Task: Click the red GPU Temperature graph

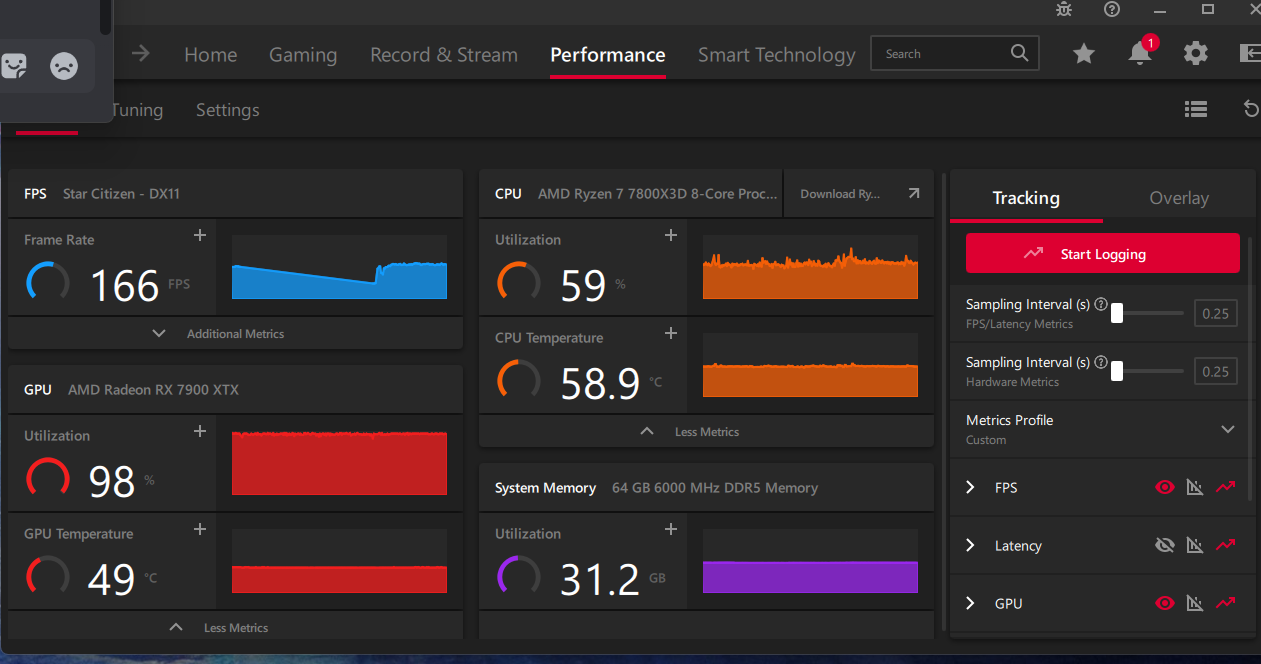Action: coord(340,562)
